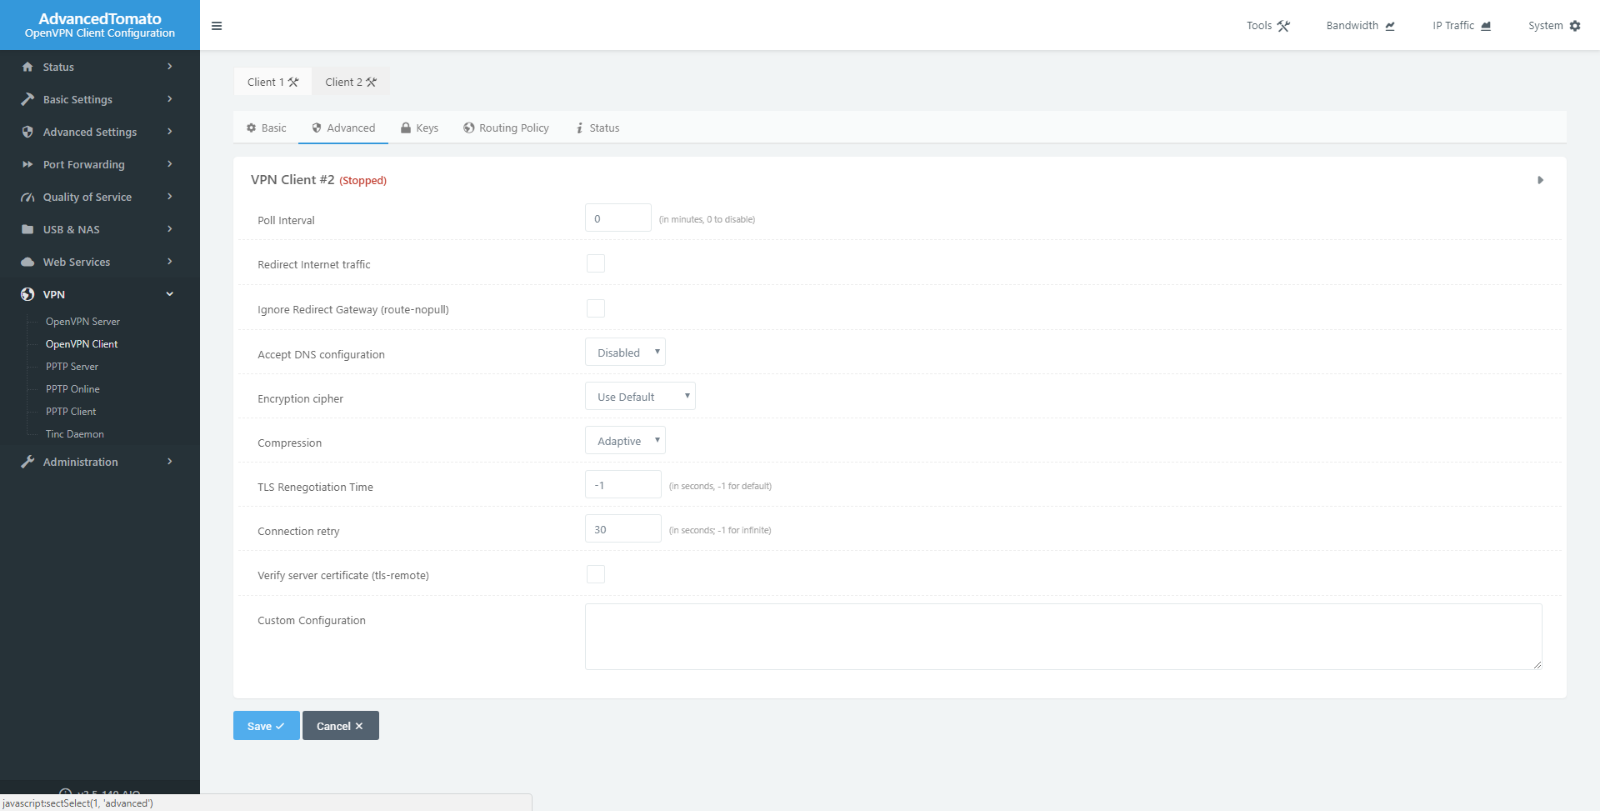1600x811 pixels.
Task: Click the Custom Configuration text area
Action: click(1063, 636)
